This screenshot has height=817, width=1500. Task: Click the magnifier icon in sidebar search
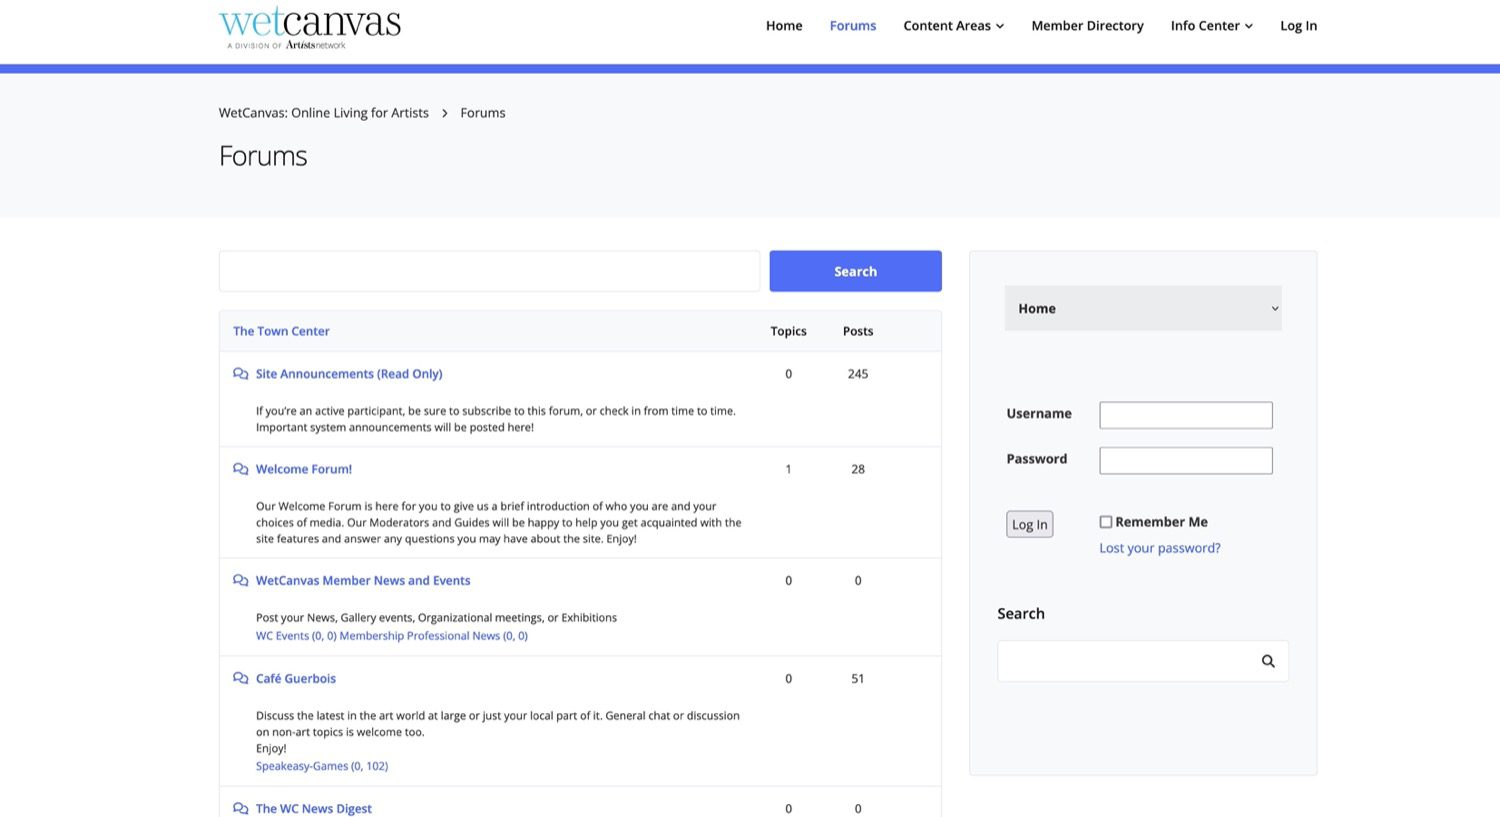click(x=1268, y=661)
